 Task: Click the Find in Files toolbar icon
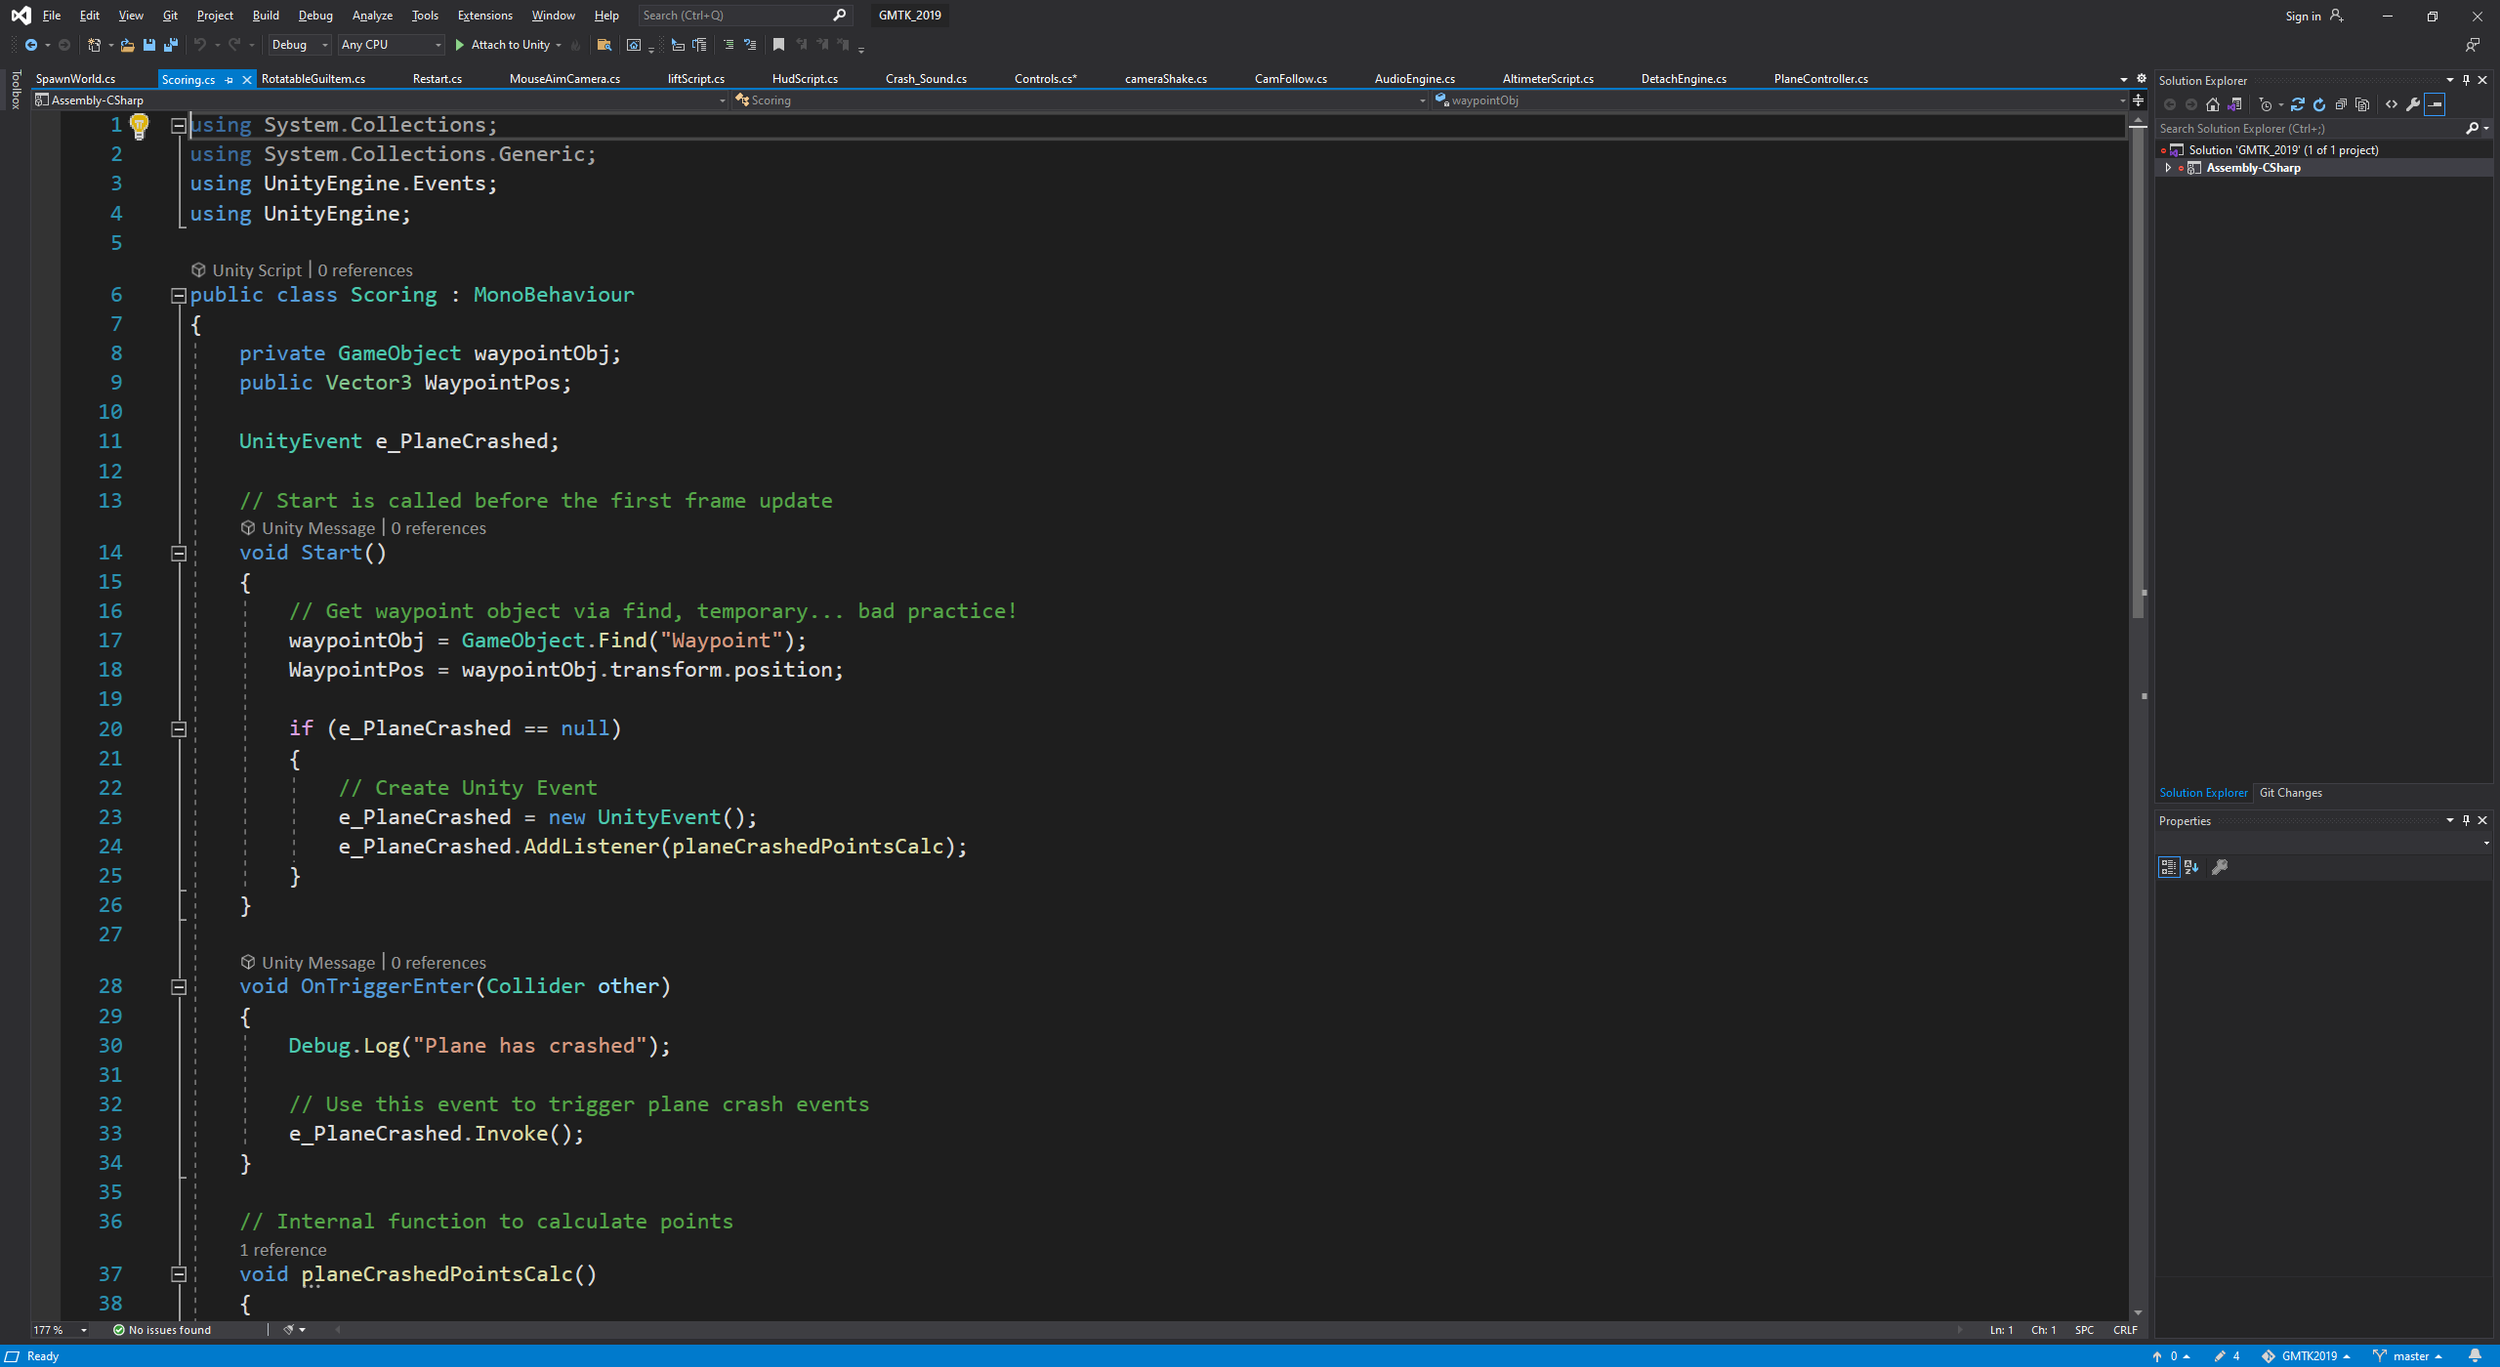coord(604,45)
